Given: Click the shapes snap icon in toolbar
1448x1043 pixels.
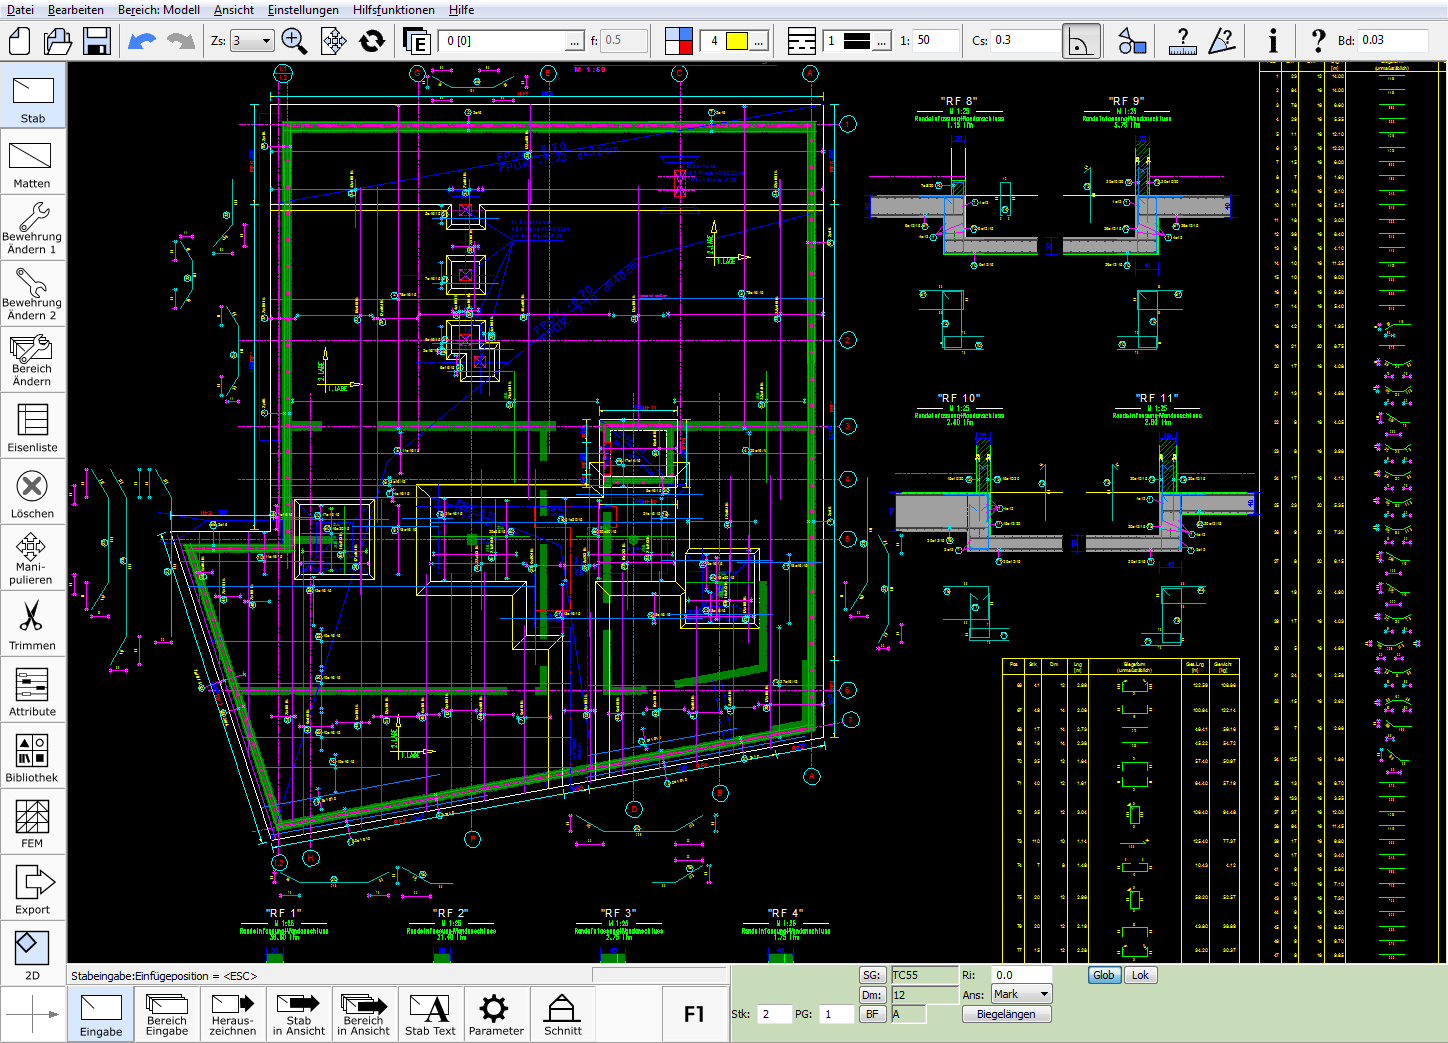Looking at the screenshot, I should pyautogui.click(x=1132, y=41).
